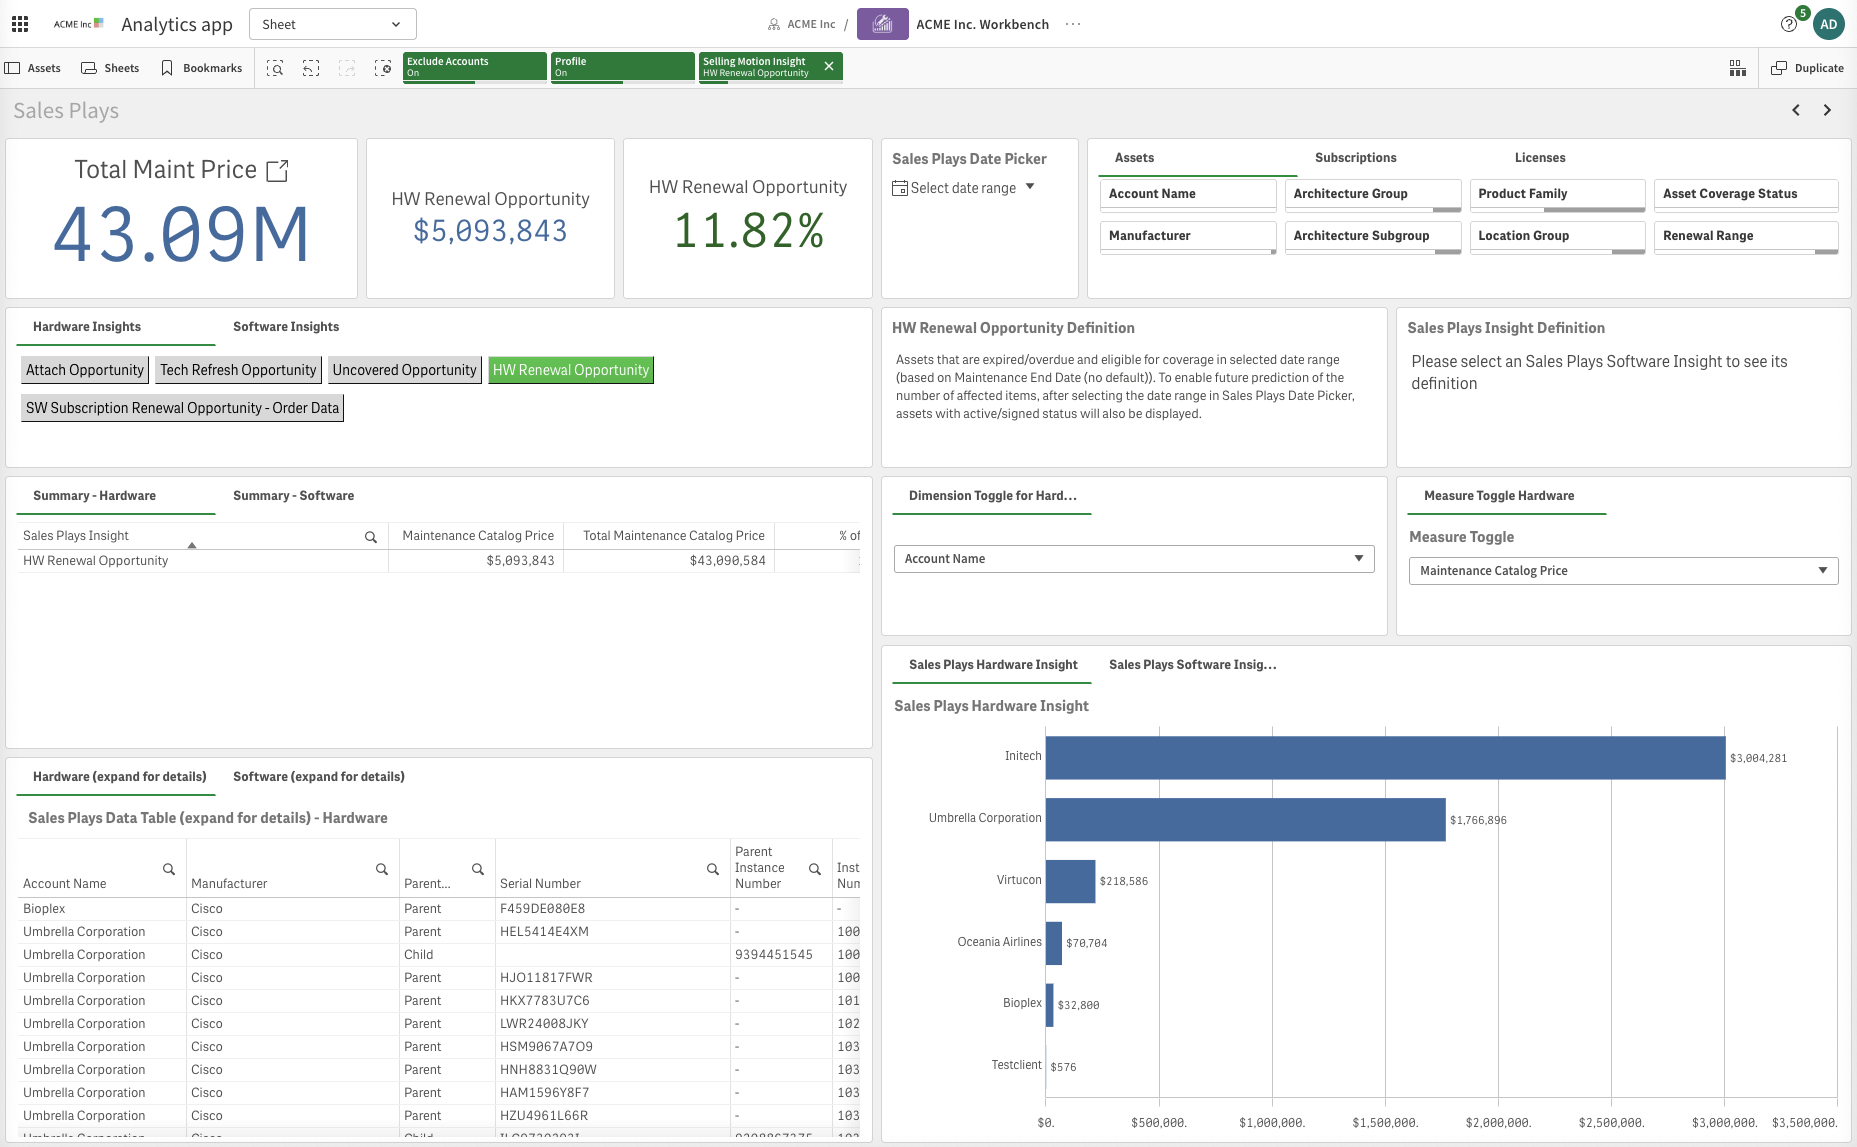Open the smart search selection tool
The width and height of the screenshot is (1857, 1147).
tap(275, 68)
